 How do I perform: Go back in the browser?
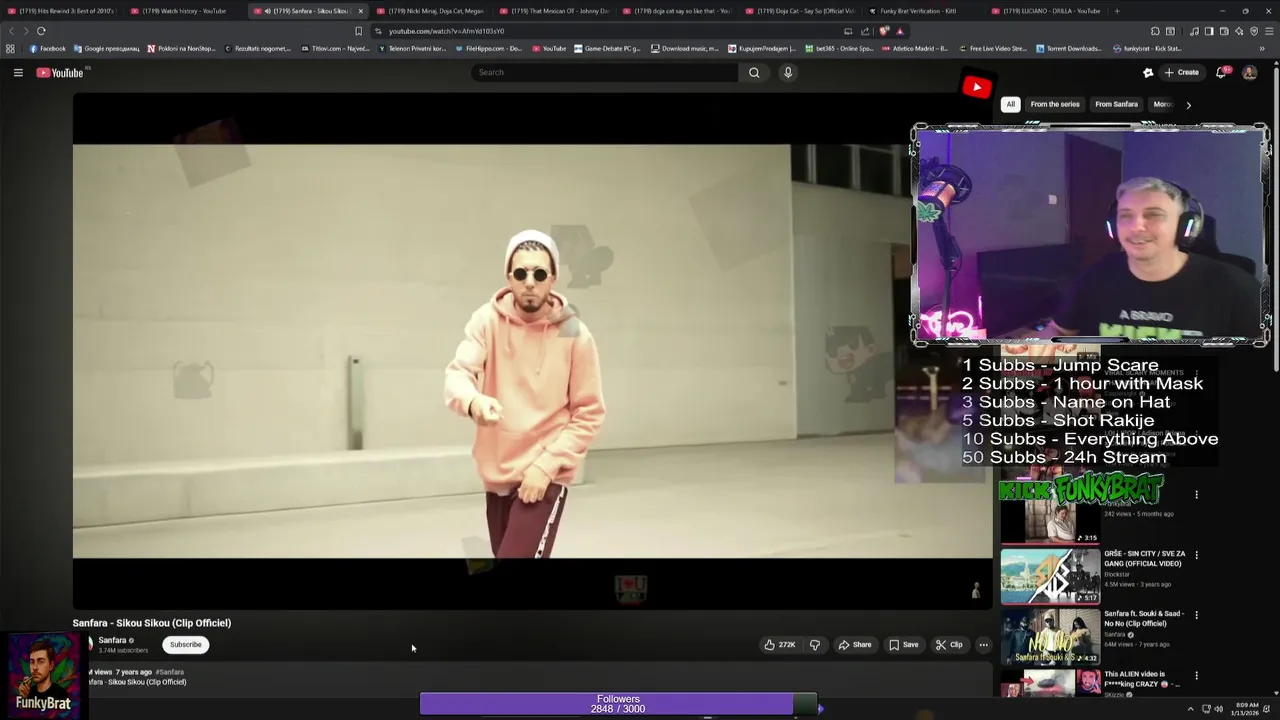[11, 31]
